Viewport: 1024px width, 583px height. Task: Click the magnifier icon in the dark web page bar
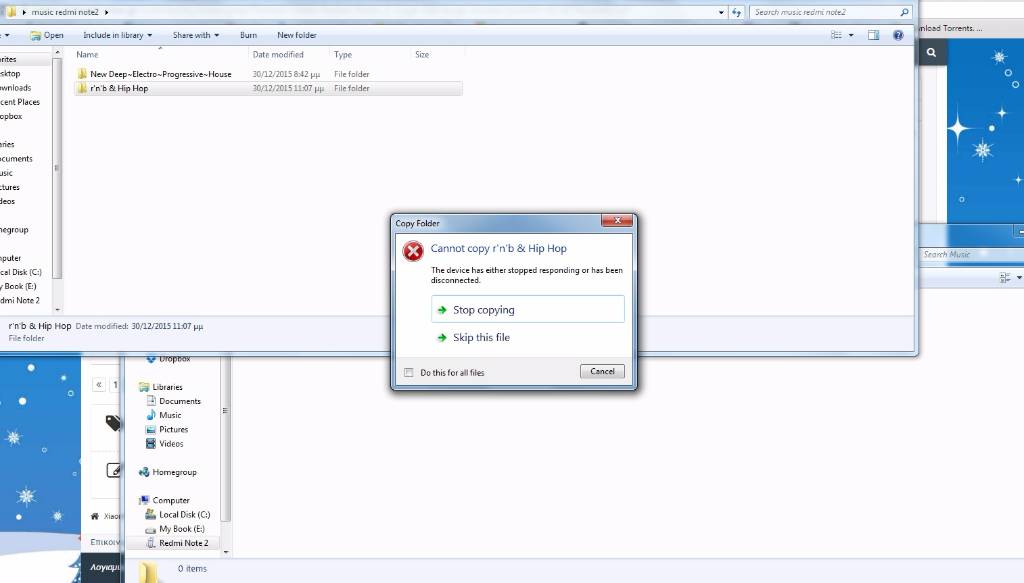pyautogui.click(x=931, y=53)
